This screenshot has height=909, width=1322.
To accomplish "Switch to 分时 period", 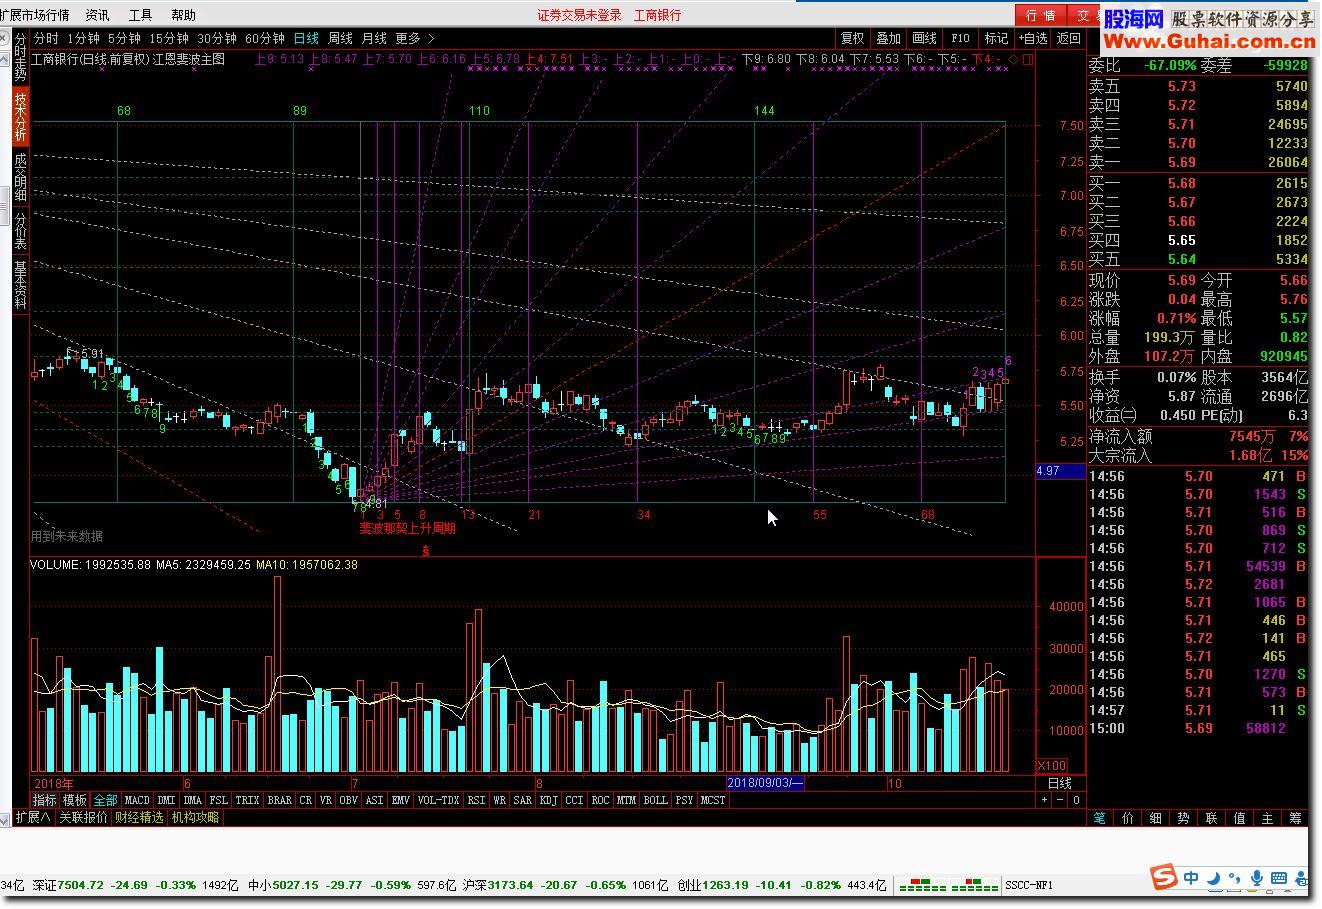I will (47, 38).
